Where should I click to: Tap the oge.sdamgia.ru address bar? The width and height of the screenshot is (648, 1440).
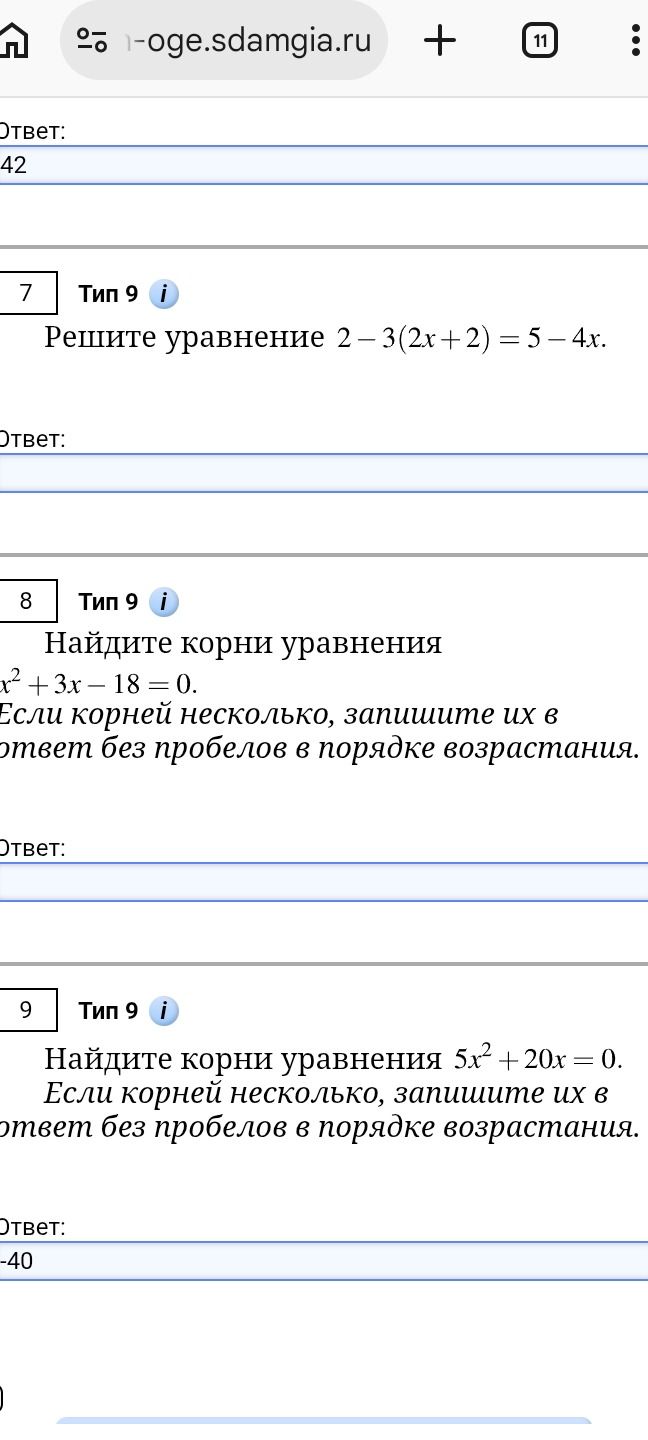(224, 40)
